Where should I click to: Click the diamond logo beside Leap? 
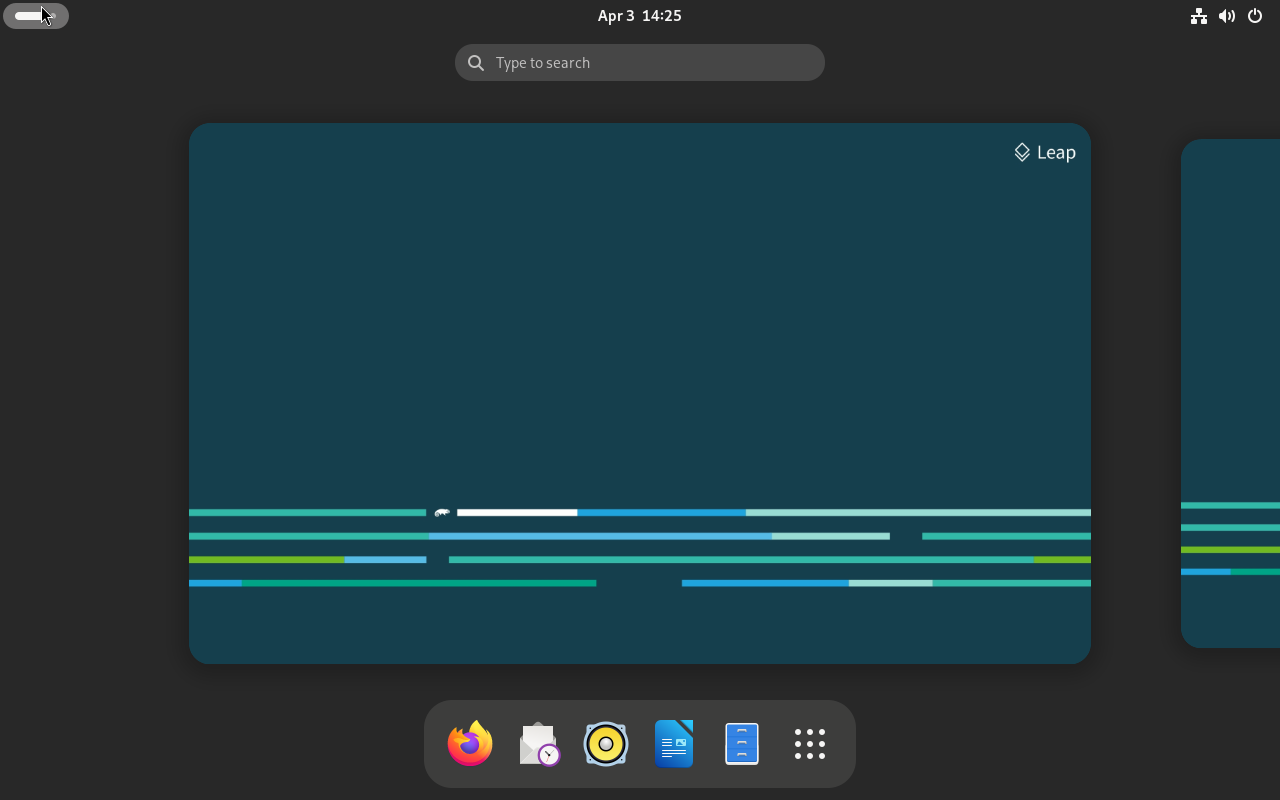pos(1022,152)
